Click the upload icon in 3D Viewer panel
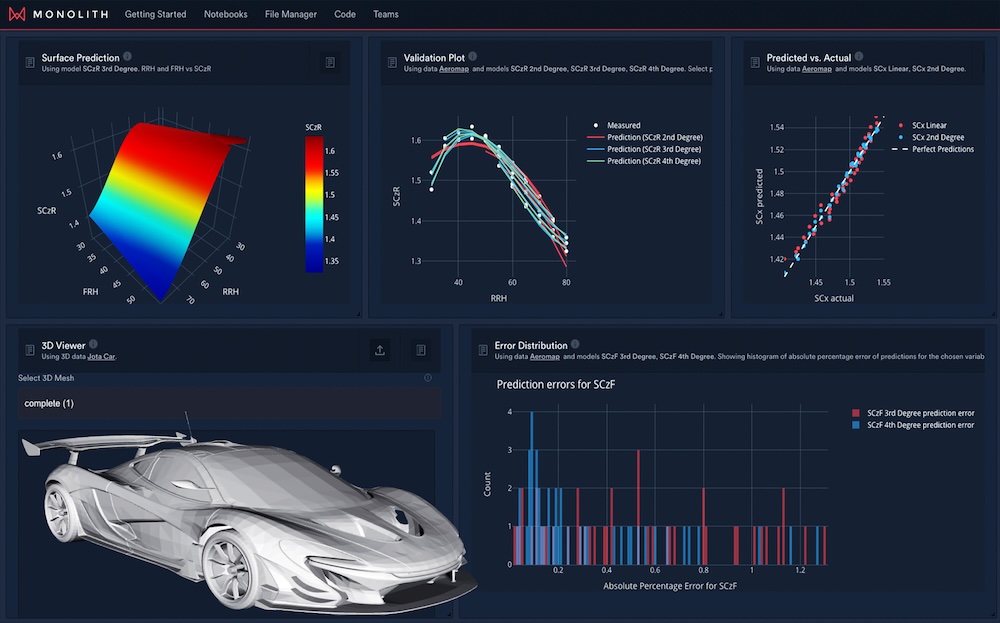Viewport: 1000px width, 623px height. click(380, 350)
